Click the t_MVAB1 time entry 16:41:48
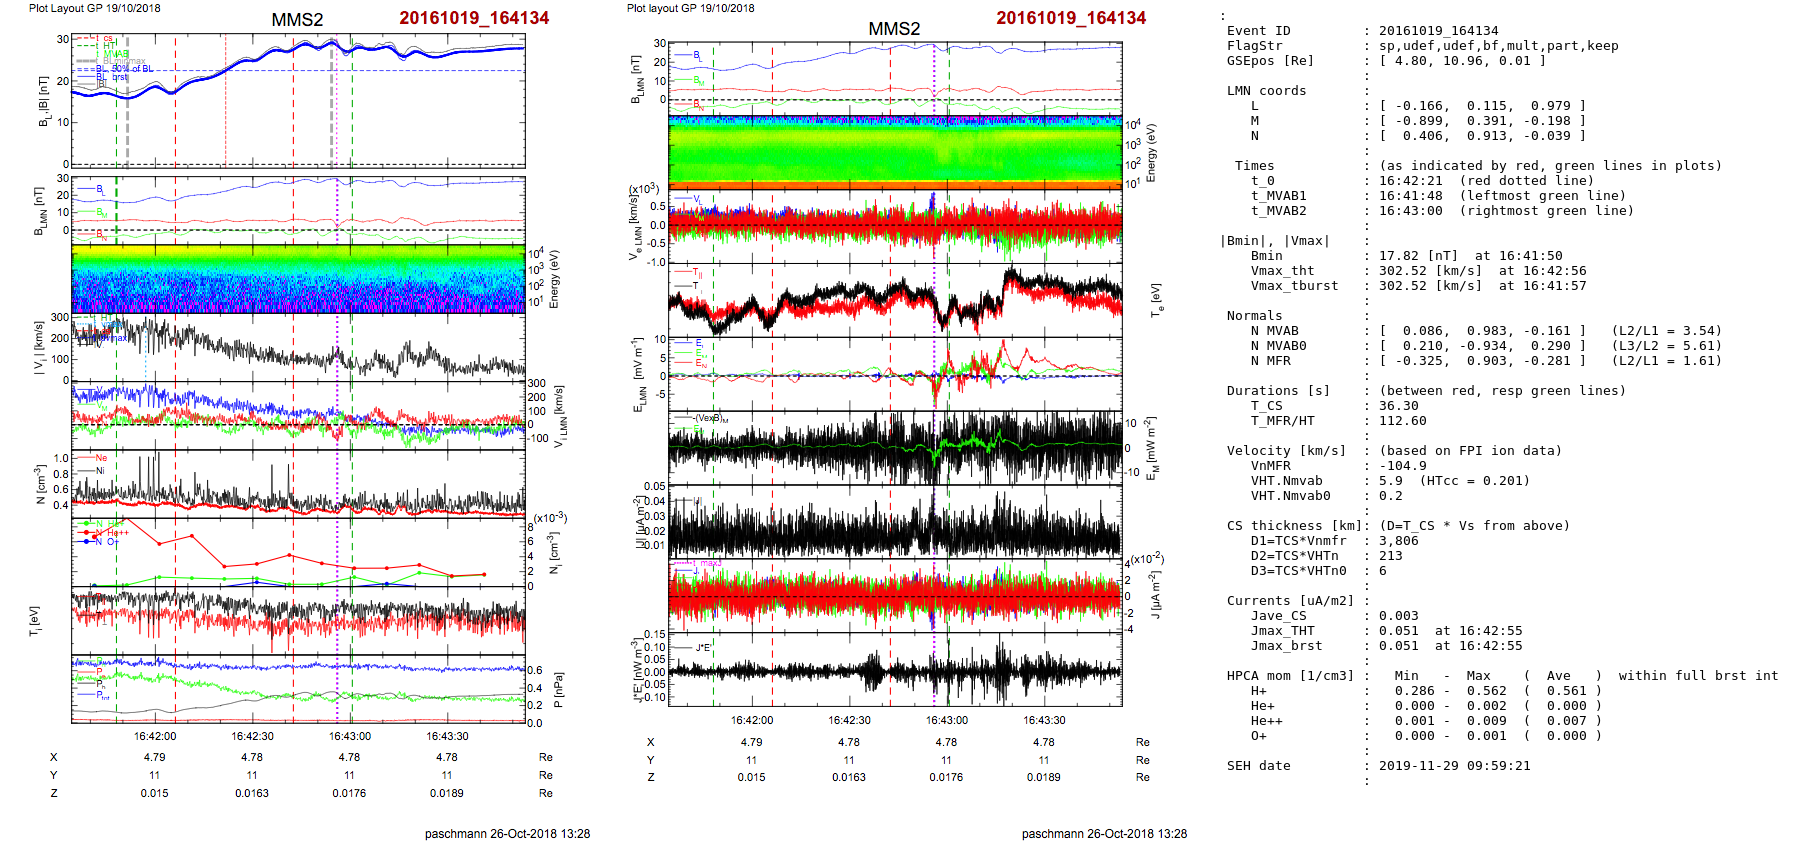 [1414, 196]
